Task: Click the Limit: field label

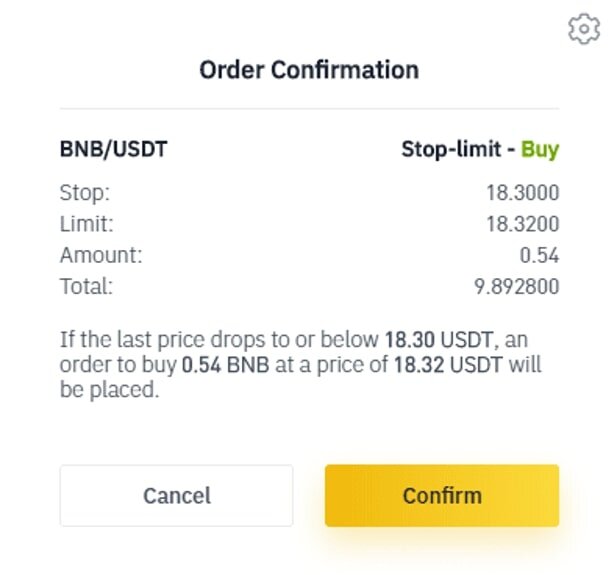Action: coord(86,224)
